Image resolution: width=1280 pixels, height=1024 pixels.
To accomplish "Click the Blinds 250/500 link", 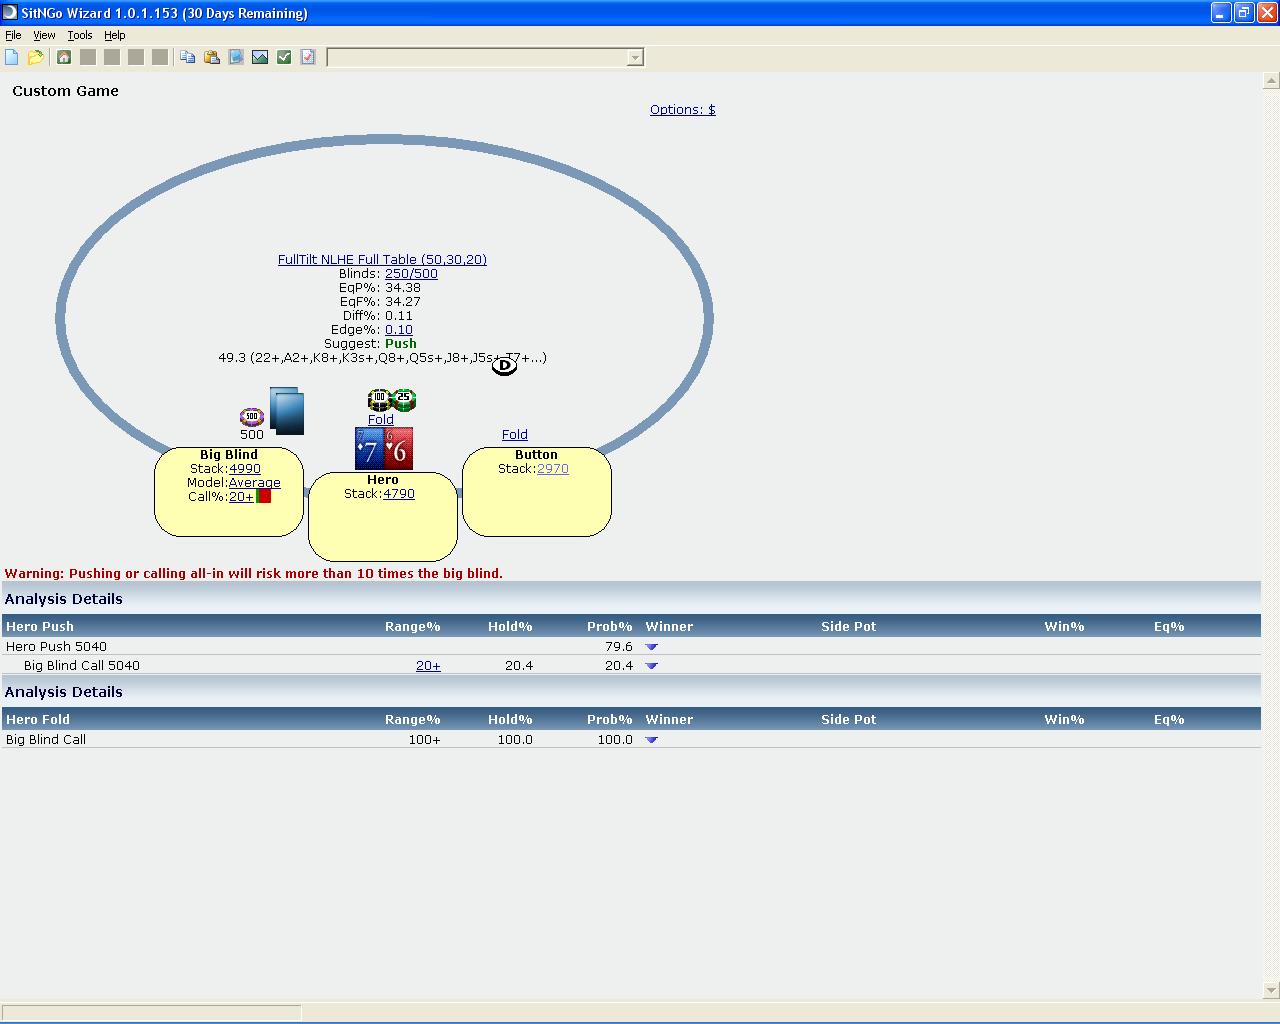I will 411,273.
